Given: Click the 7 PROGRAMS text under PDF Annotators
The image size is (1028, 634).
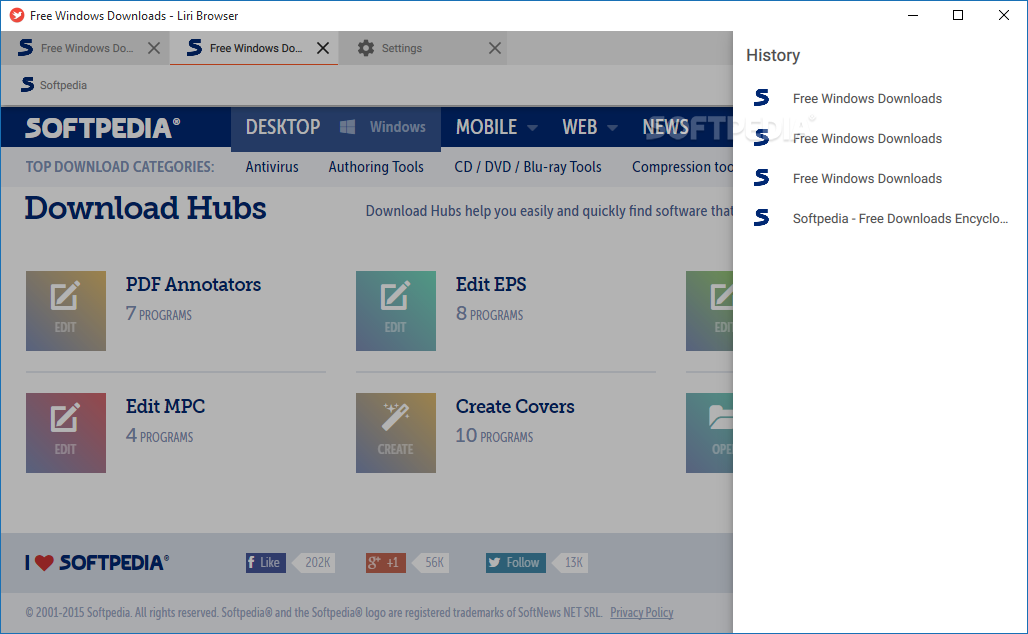Looking at the screenshot, I should click(159, 314).
